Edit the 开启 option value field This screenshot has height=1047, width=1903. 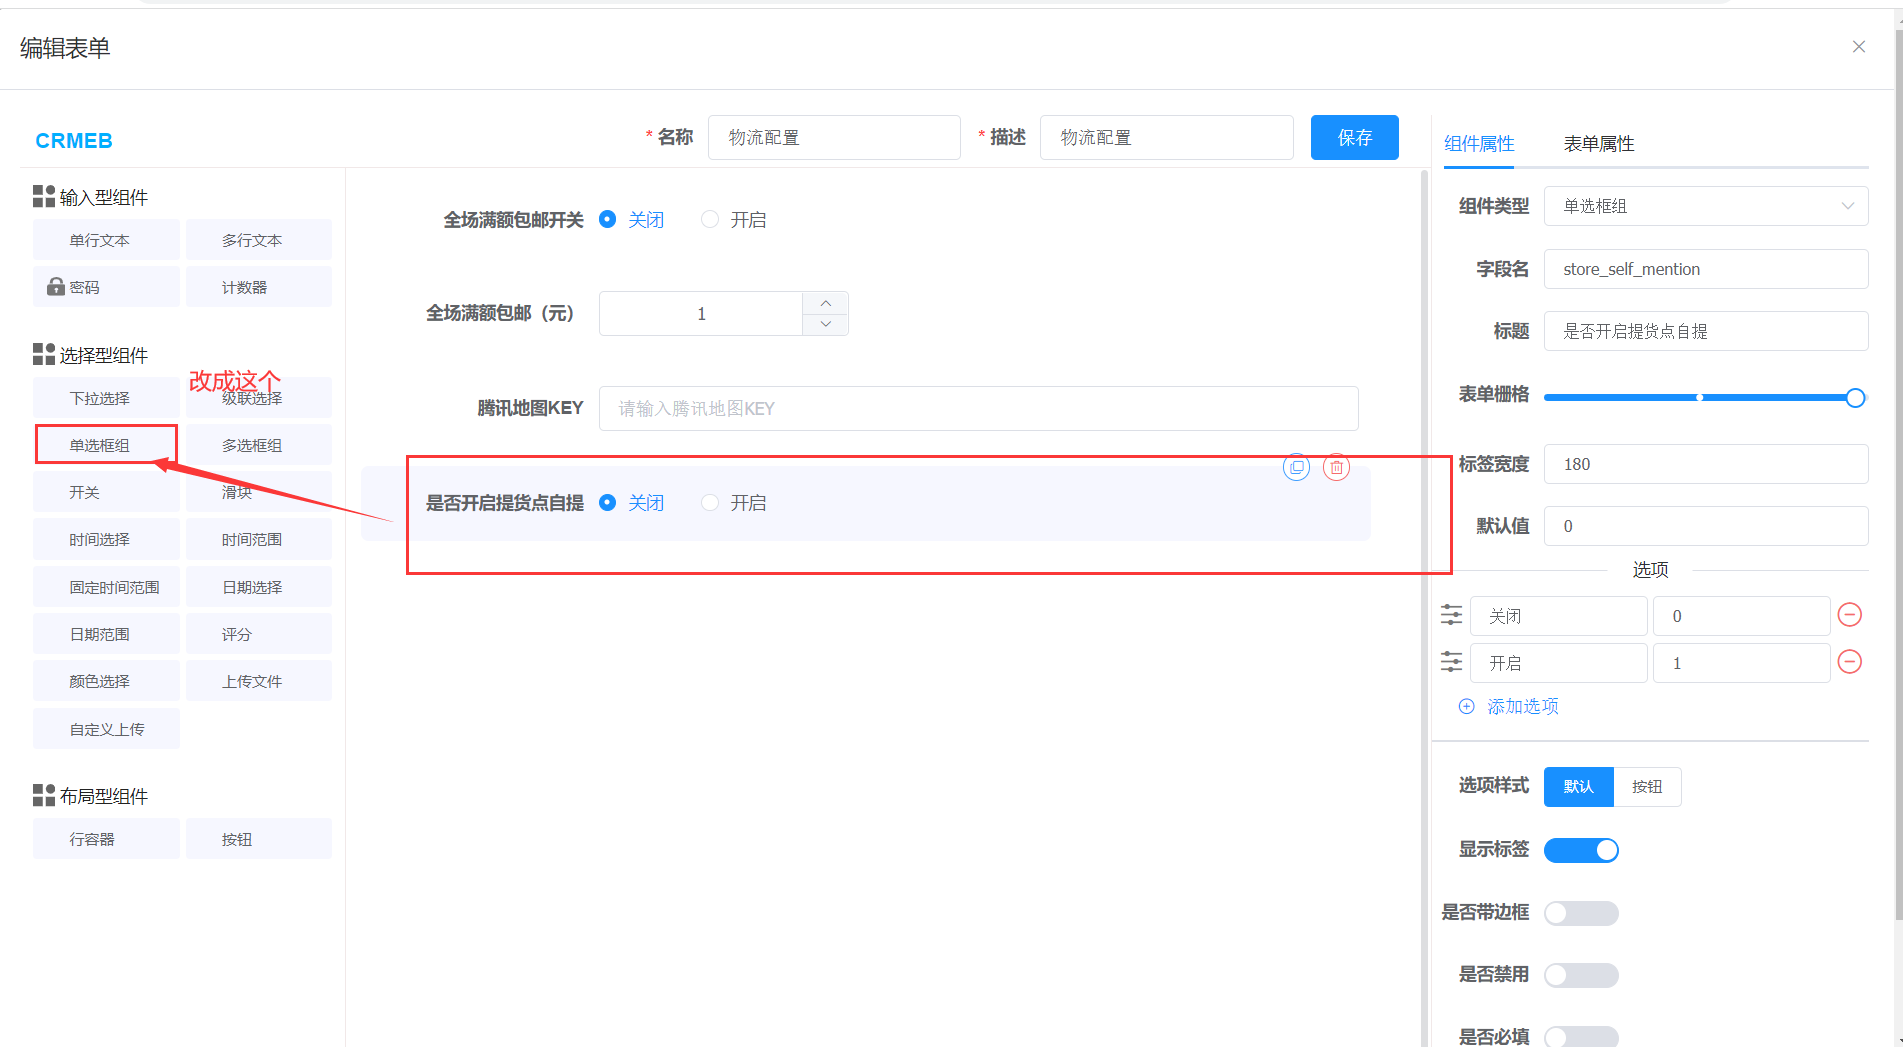click(1741, 663)
